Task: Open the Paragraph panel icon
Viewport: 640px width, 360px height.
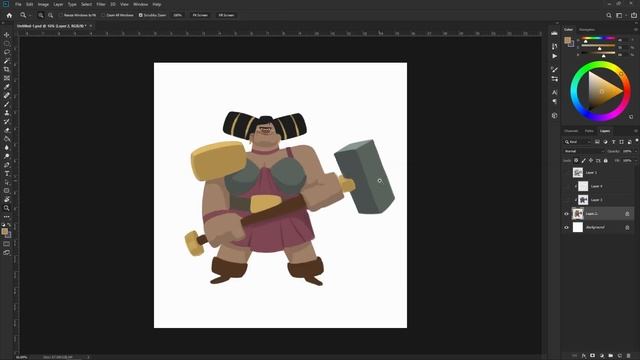Action: click(554, 101)
